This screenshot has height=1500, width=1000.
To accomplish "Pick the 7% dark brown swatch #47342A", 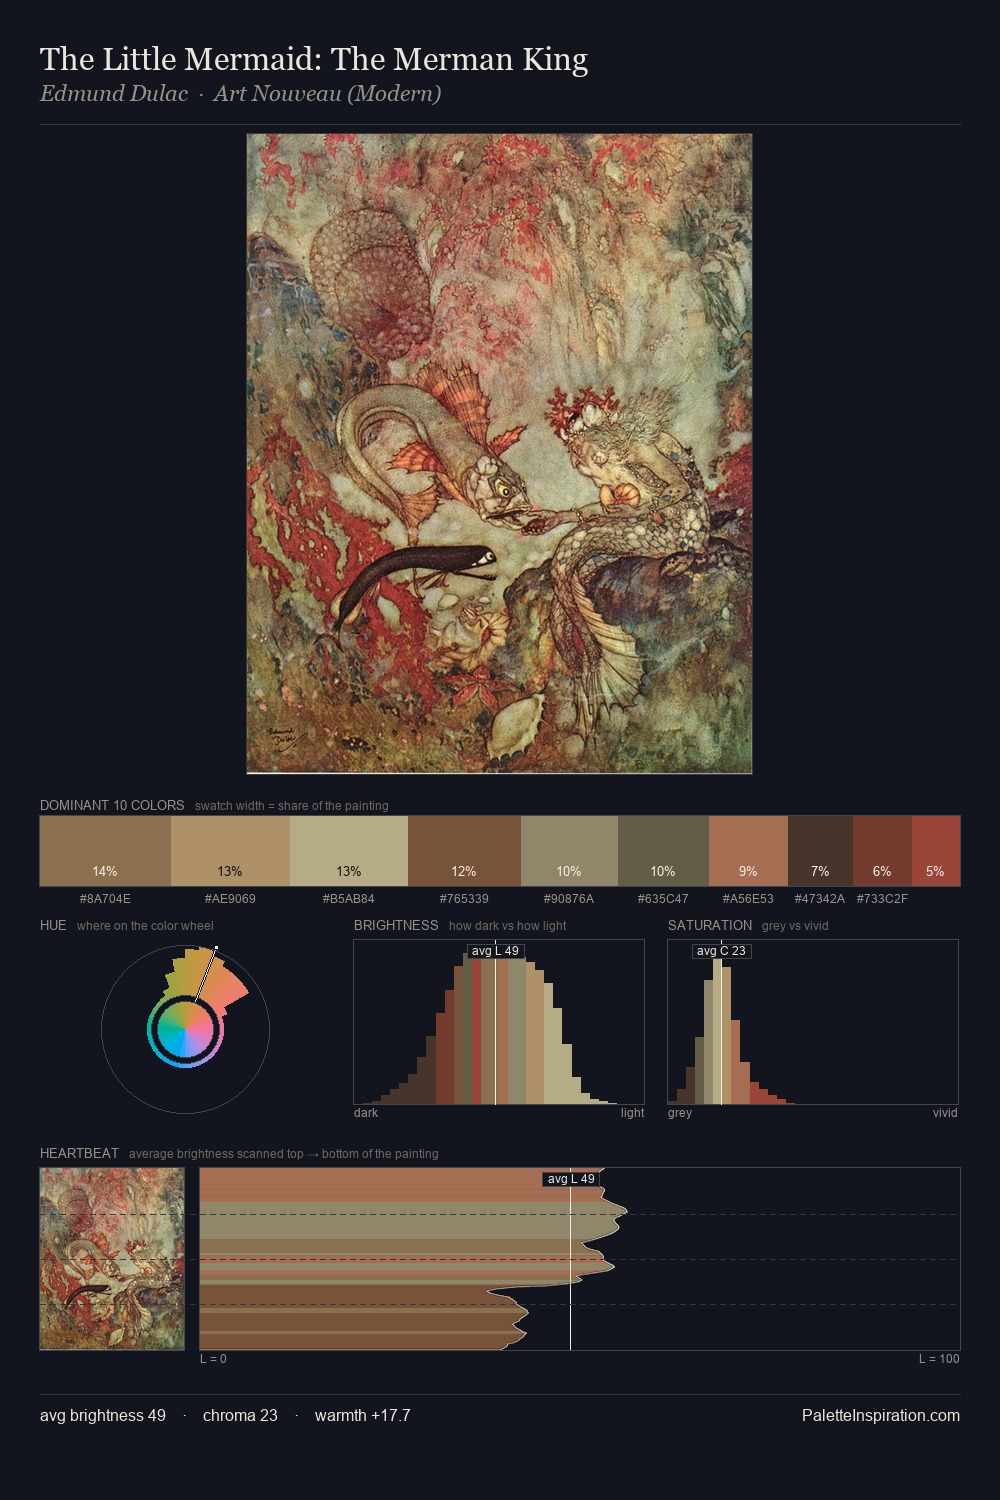I will click(x=820, y=851).
